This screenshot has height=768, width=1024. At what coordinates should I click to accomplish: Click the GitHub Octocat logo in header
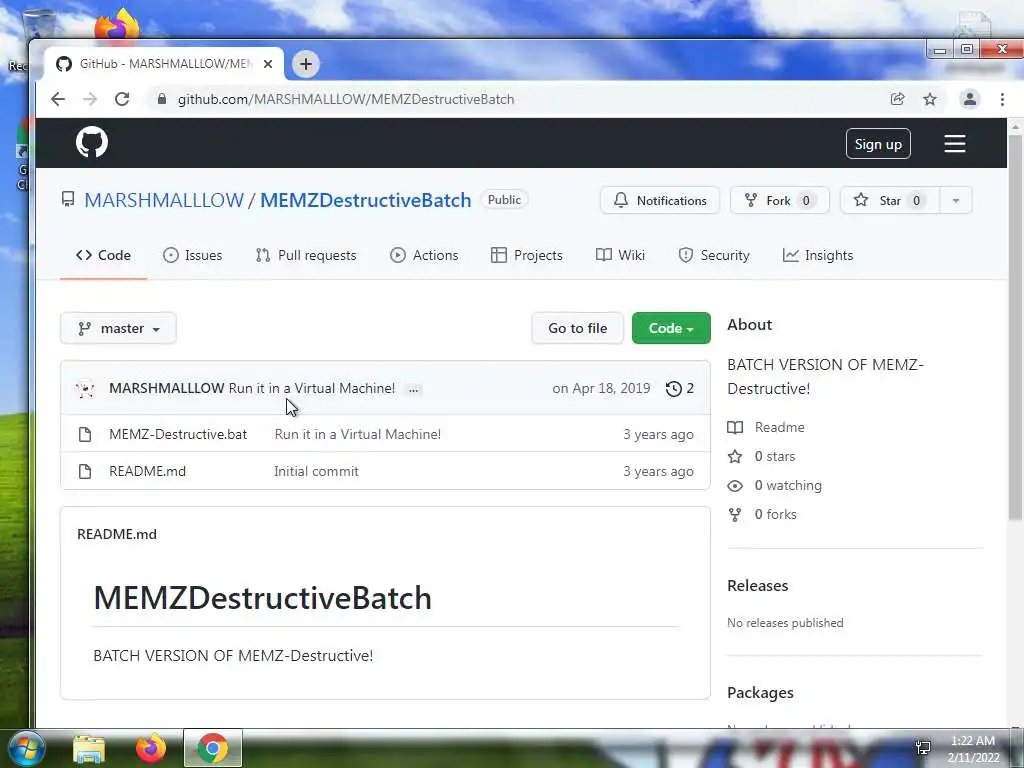pos(91,142)
